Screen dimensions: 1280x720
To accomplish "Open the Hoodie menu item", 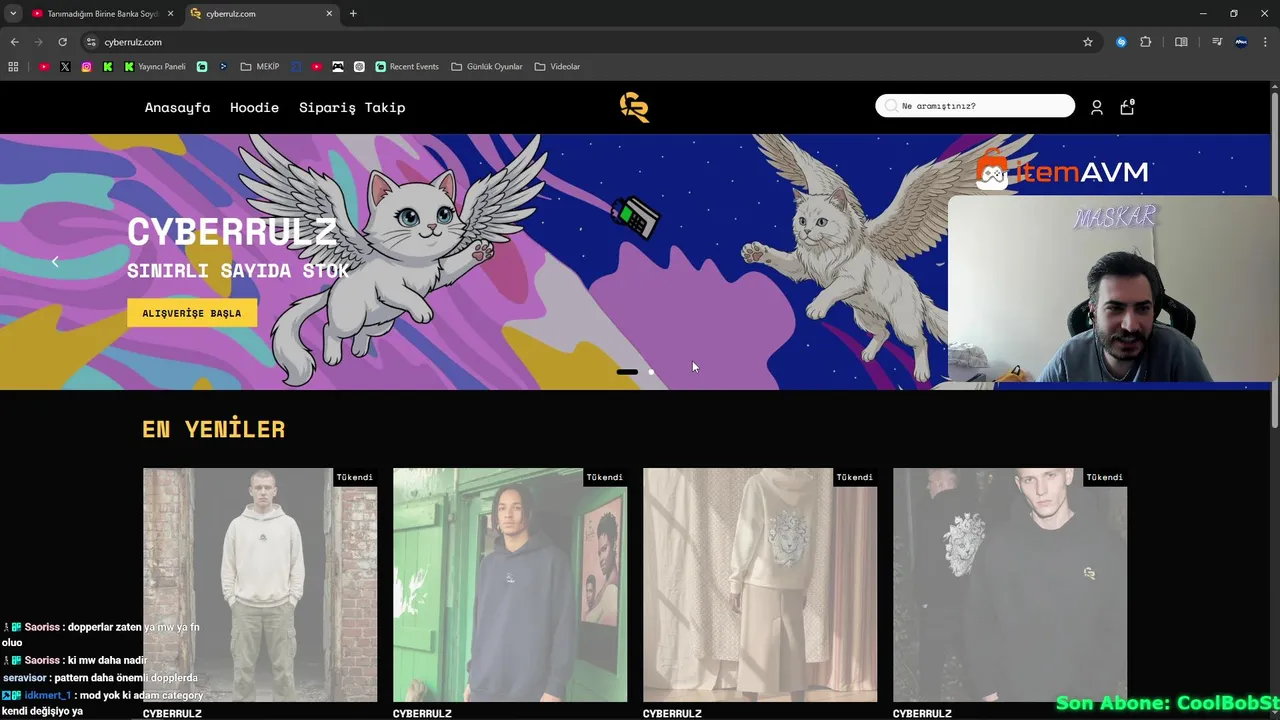I will 254,107.
